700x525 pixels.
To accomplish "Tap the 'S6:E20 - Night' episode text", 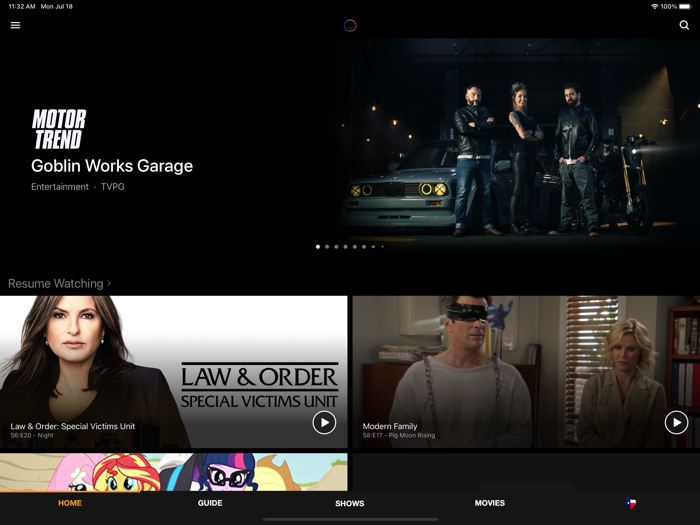I will point(32,435).
